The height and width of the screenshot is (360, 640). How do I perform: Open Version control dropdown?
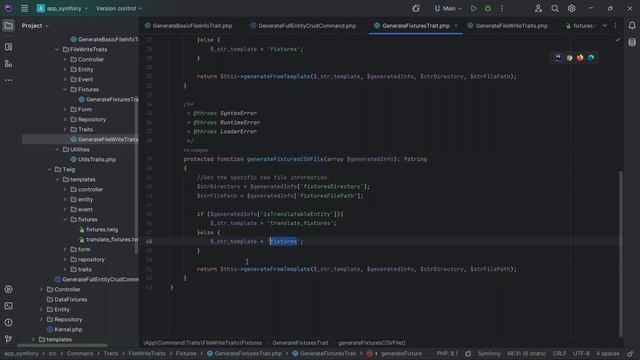(x=119, y=8)
